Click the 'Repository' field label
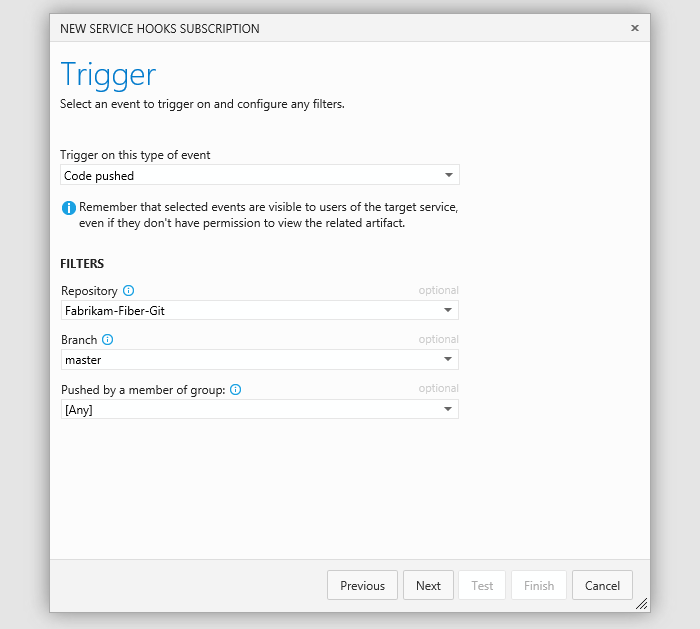This screenshot has width=700, height=629. tap(89, 291)
